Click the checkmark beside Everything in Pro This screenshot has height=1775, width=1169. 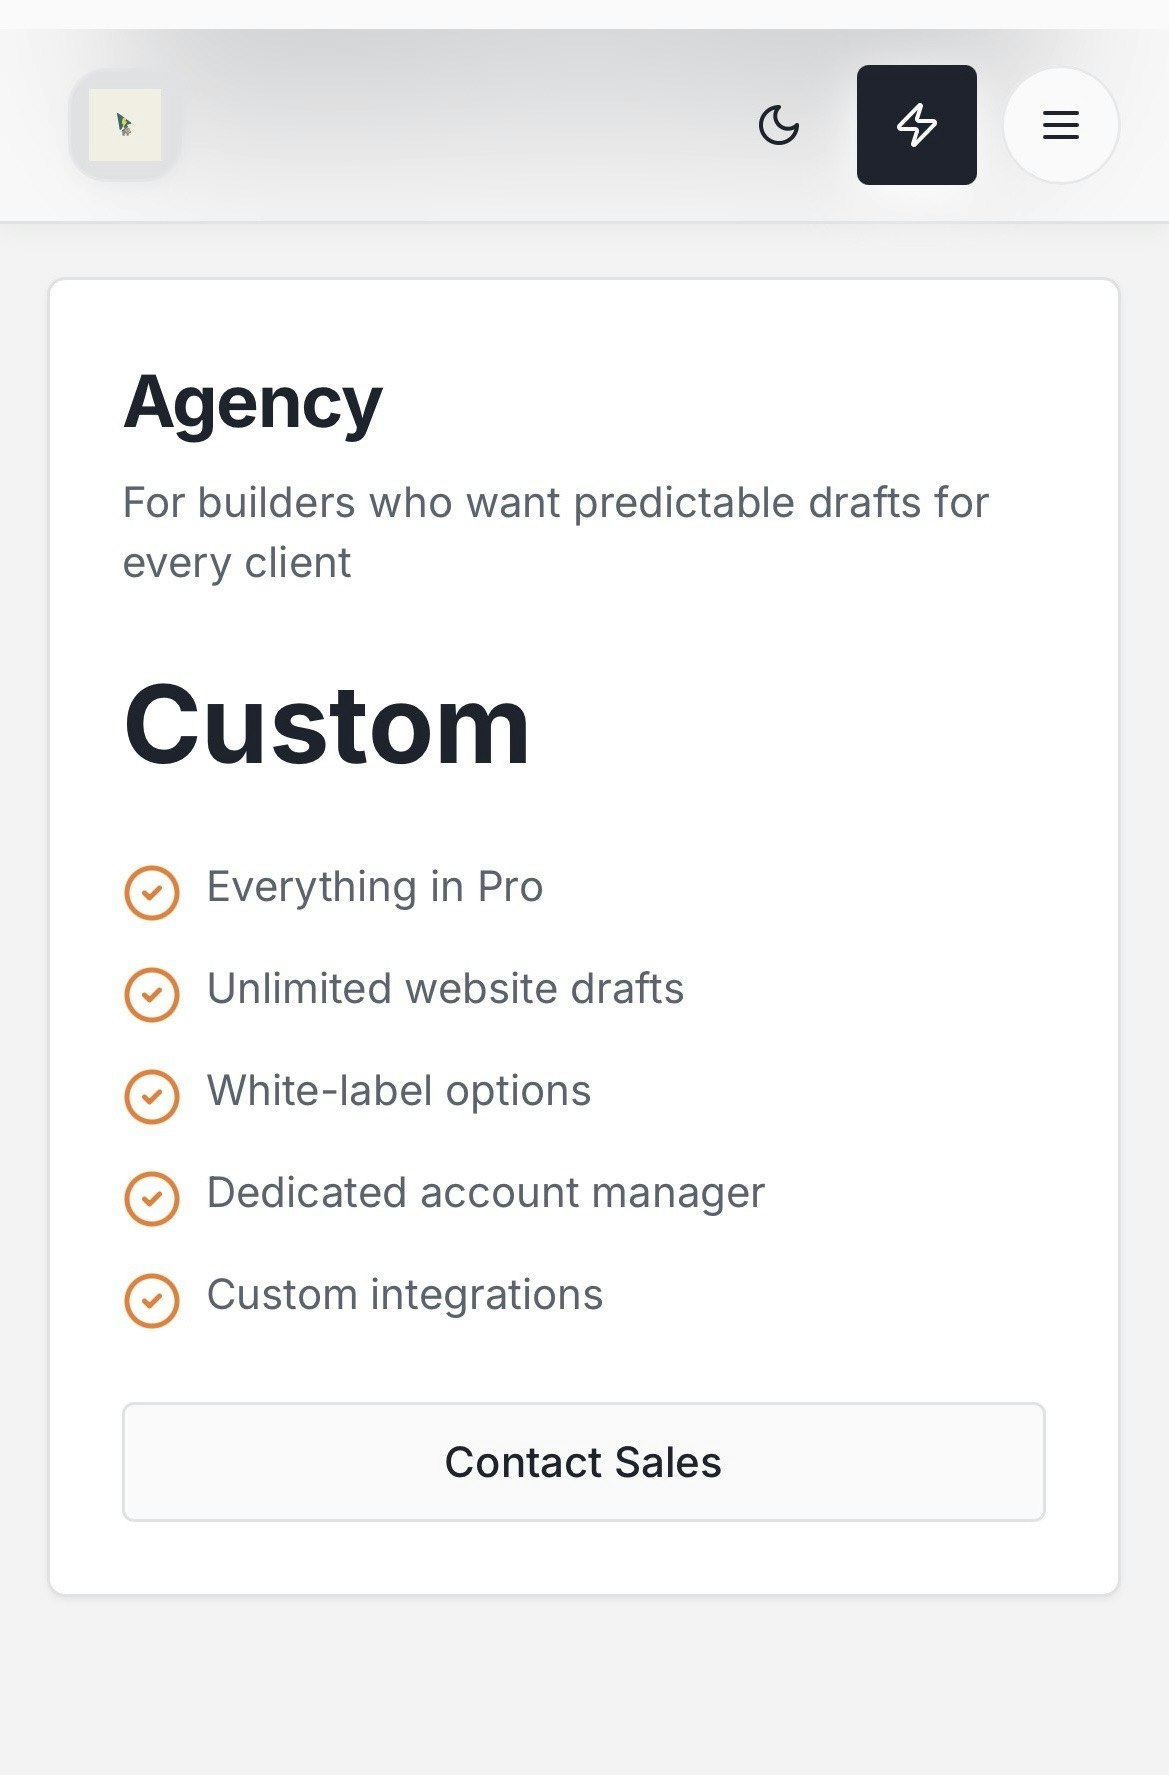point(152,890)
